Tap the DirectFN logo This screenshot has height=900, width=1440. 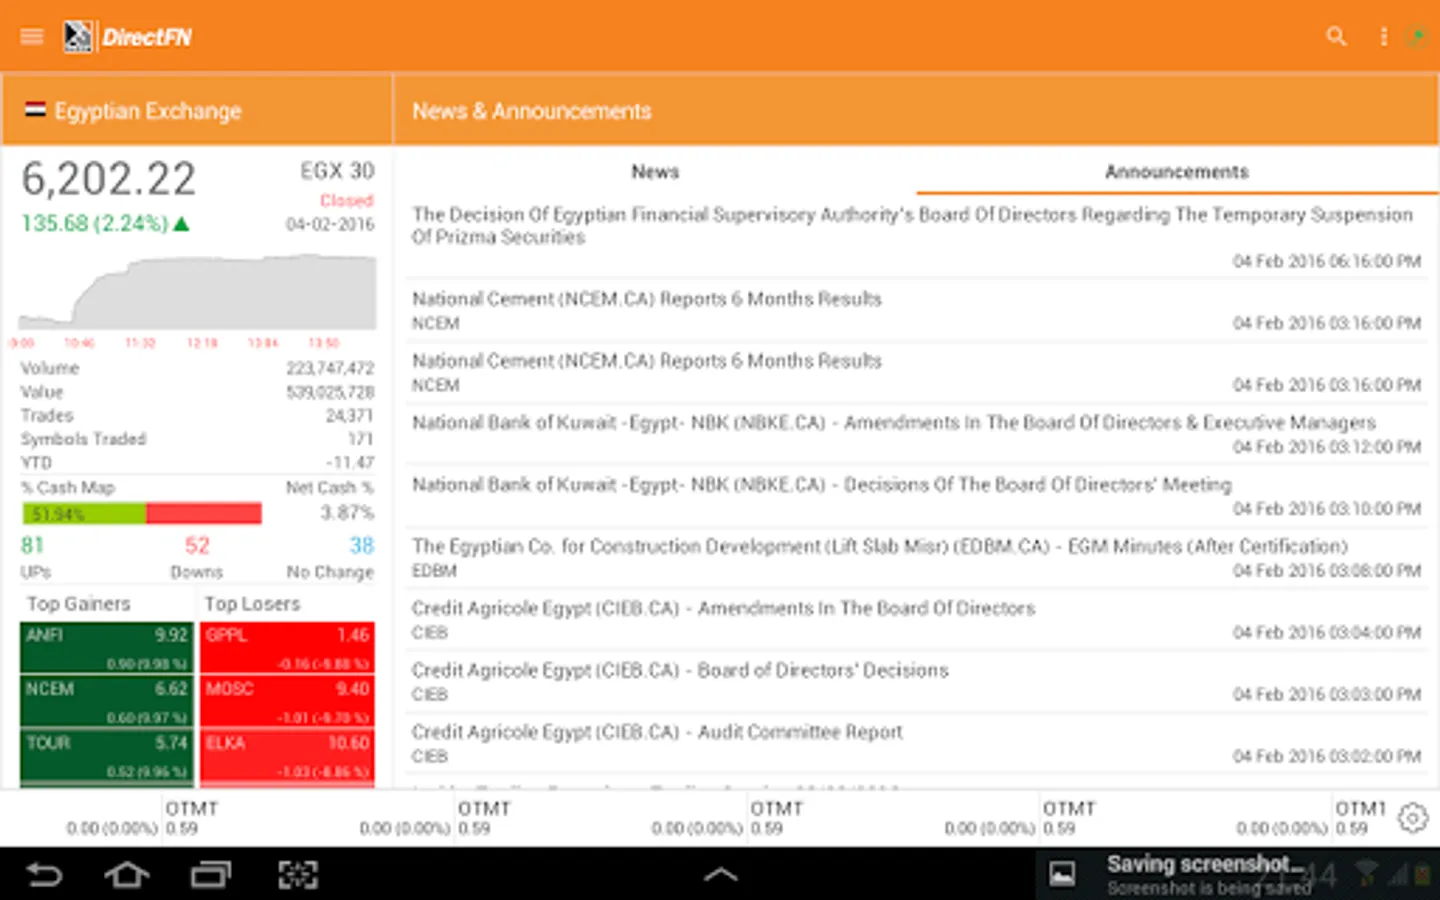(127, 37)
